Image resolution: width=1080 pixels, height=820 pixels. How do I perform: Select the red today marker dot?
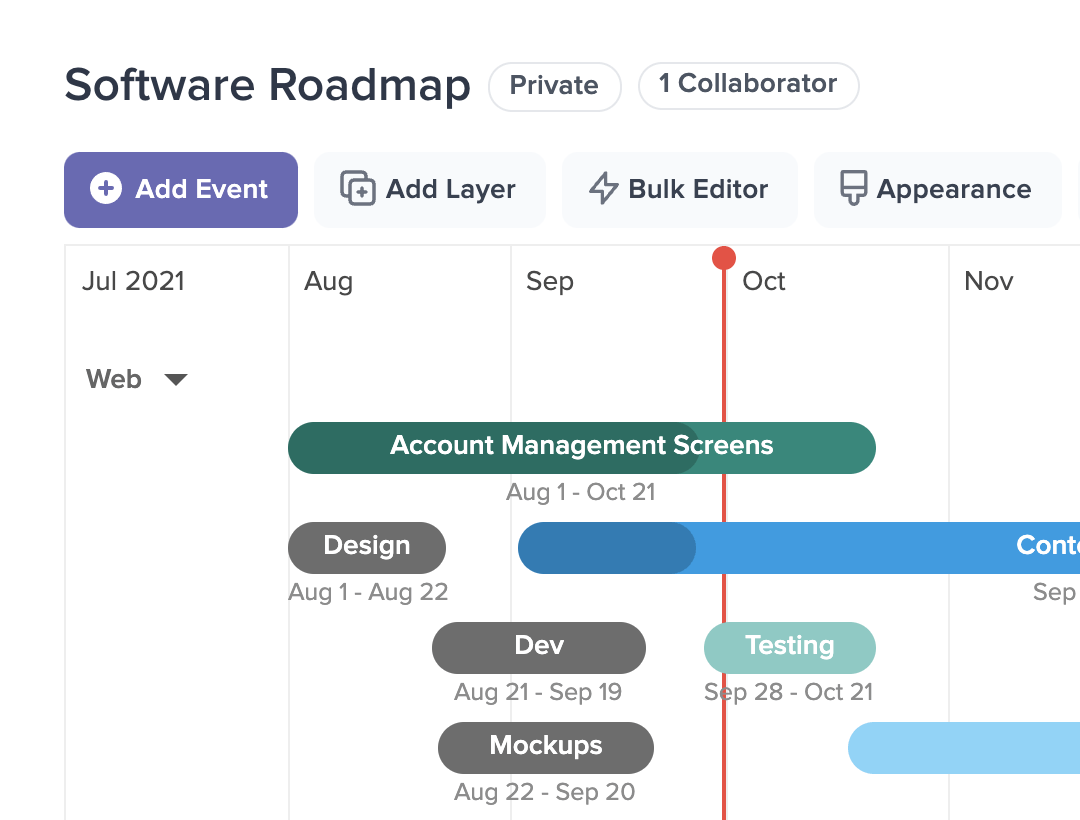point(724,258)
